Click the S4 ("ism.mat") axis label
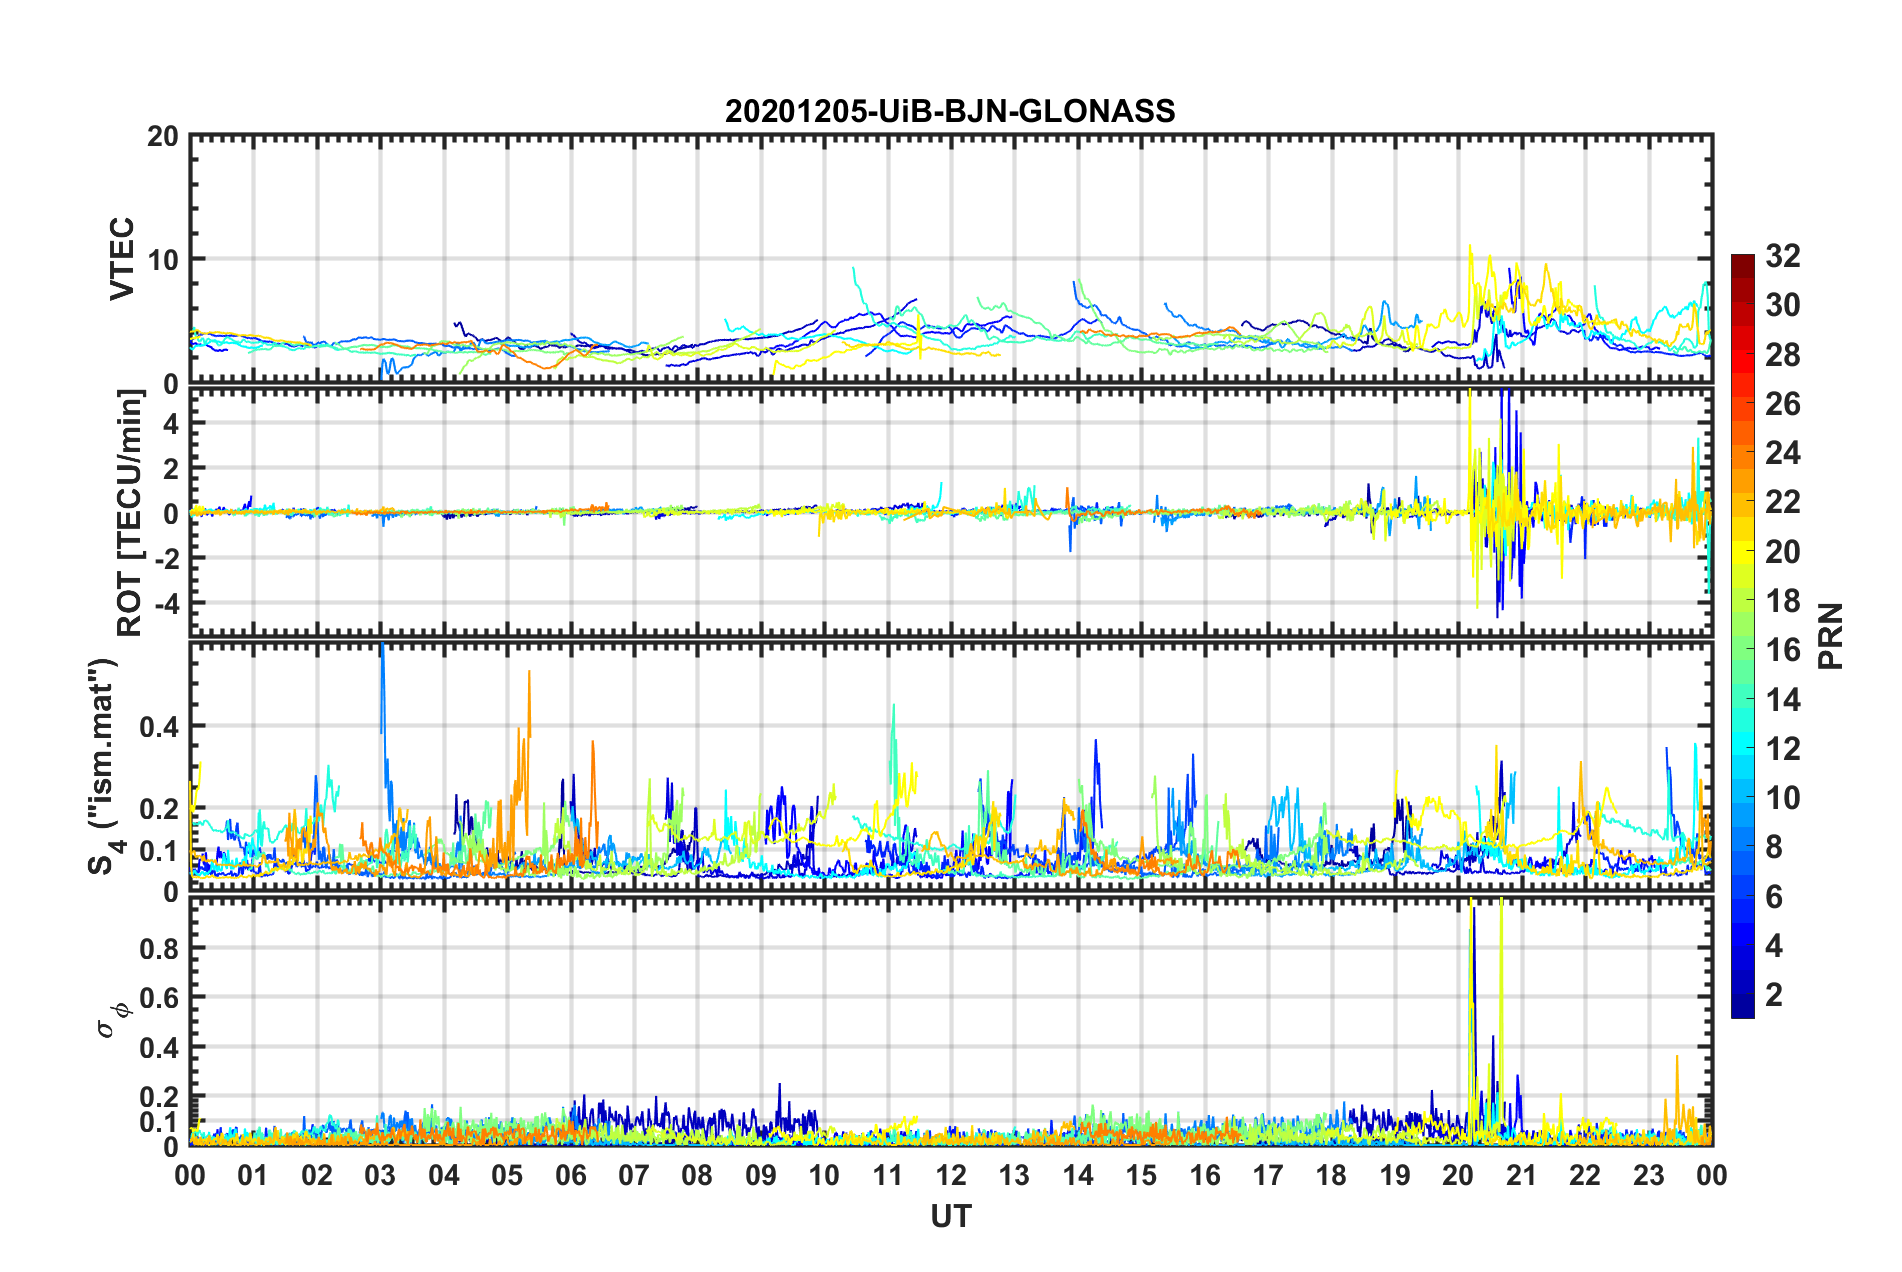The height and width of the screenshot is (1272, 1902). (103, 766)
